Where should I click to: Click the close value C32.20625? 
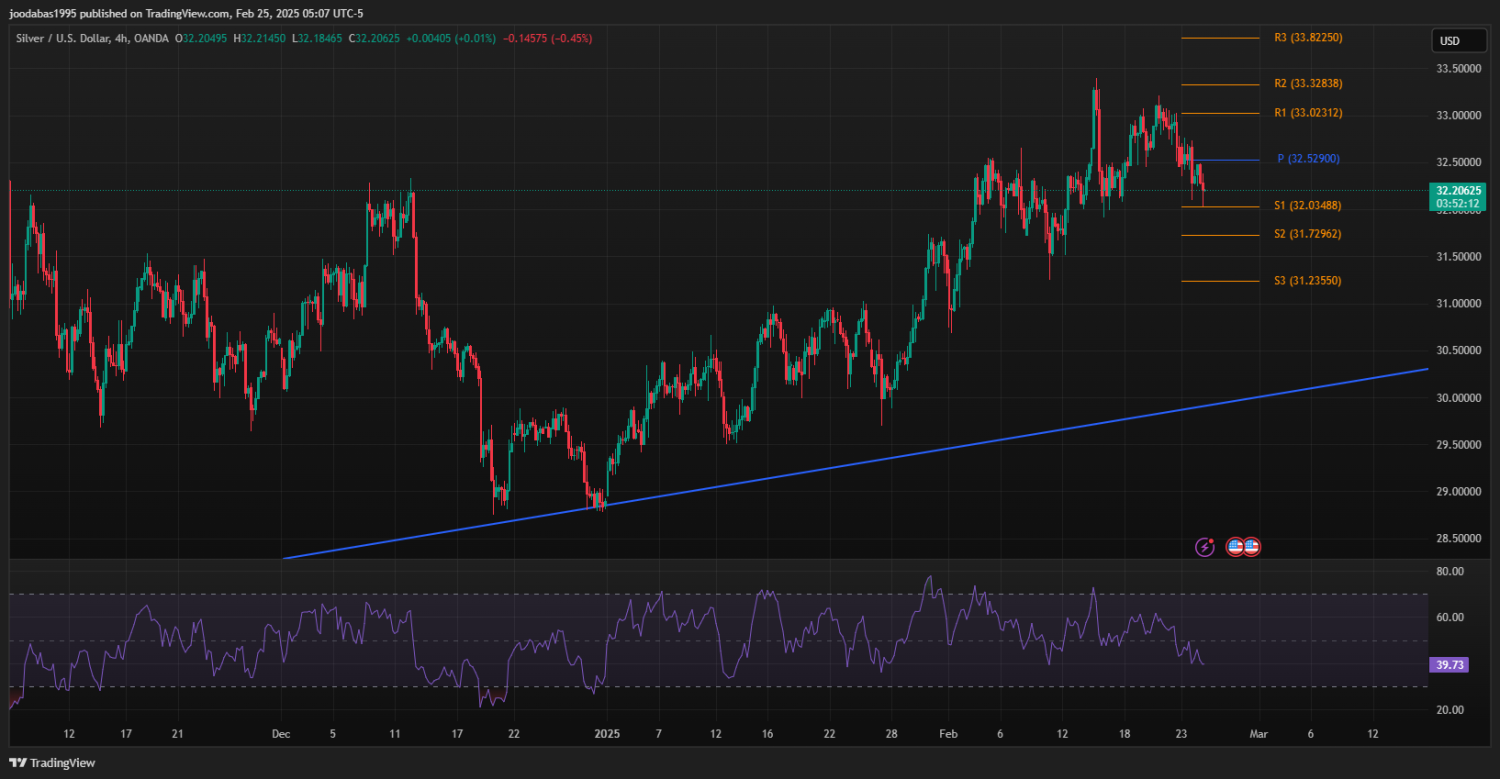pos(375,38)
